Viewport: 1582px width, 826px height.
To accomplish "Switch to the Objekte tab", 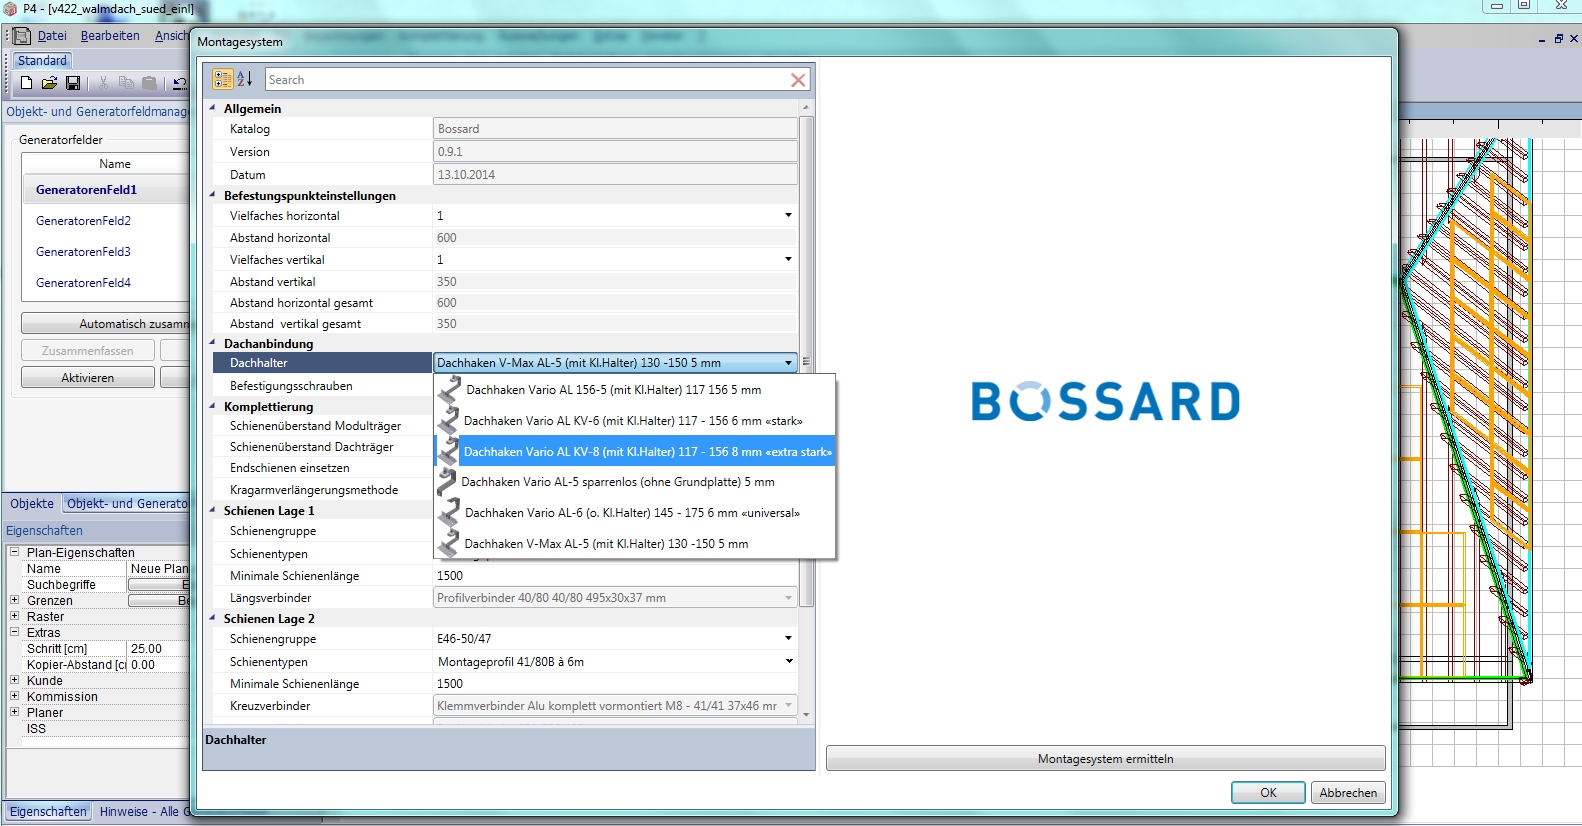I will click(32, 504).
